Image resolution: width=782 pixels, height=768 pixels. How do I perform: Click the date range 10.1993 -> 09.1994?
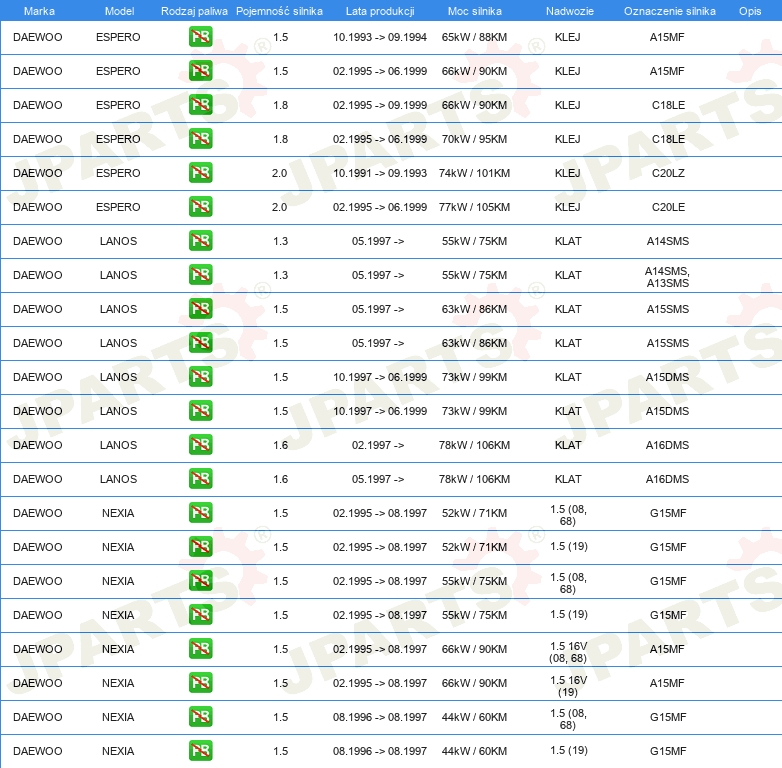(x=380, y=37)
